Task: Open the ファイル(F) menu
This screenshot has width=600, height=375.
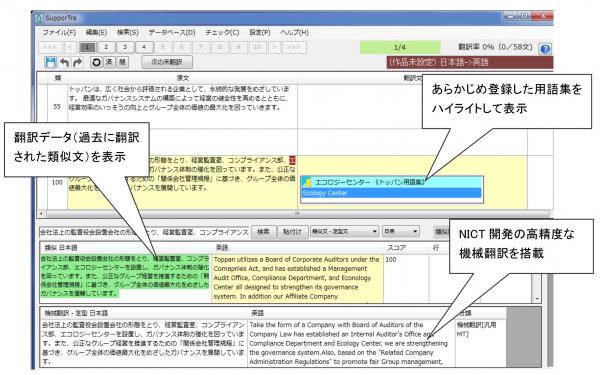Action: pos(59,33)
